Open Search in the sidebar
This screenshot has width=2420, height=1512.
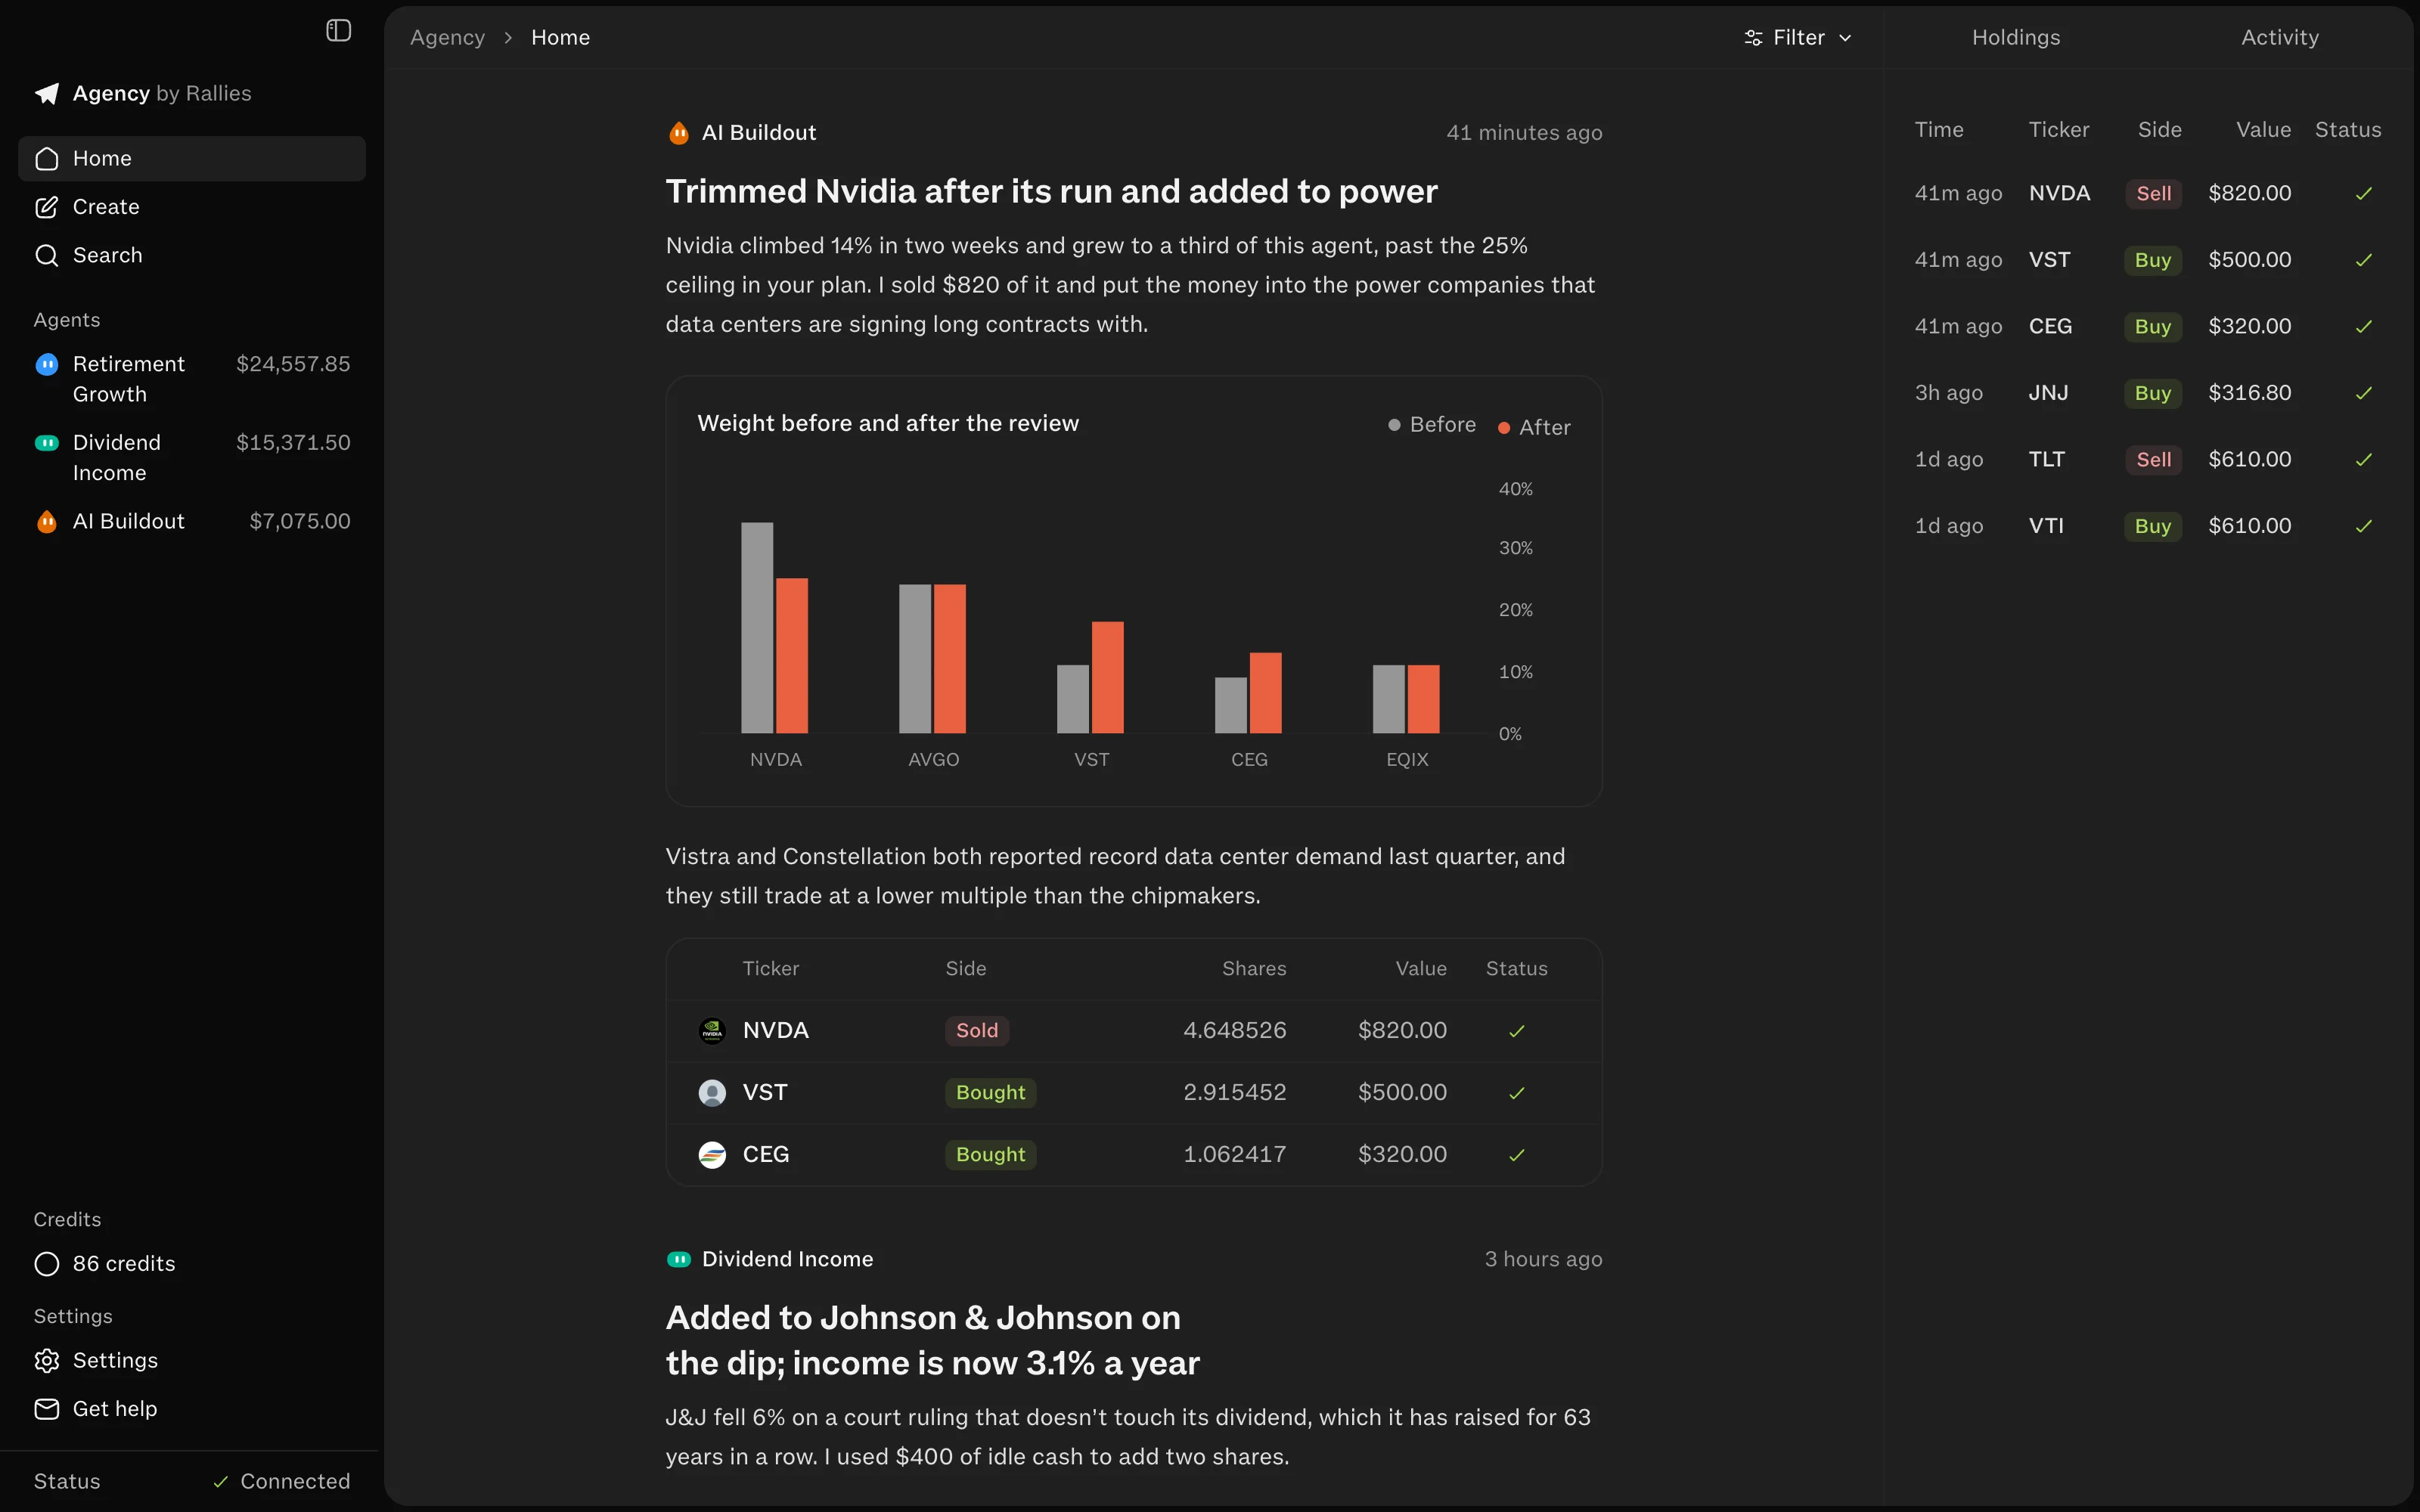[192, 256]
